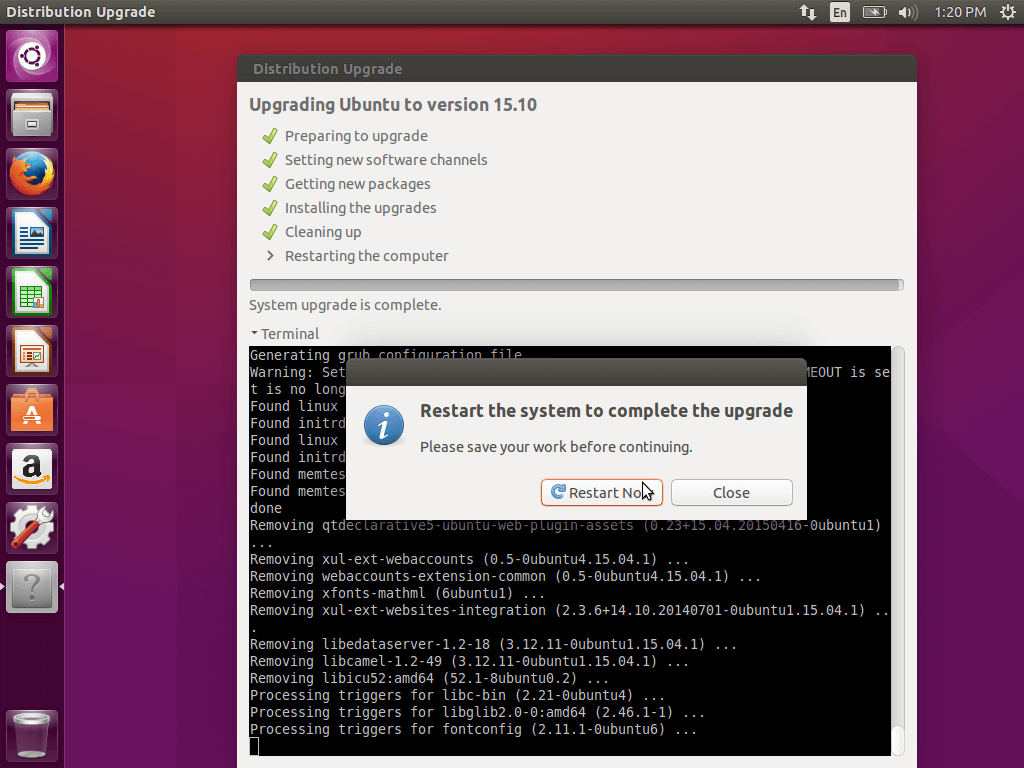The width and height of the screenshot is (1024, 768).
Task: Launch Firefox web browser
Action: (x=33, y=174)
